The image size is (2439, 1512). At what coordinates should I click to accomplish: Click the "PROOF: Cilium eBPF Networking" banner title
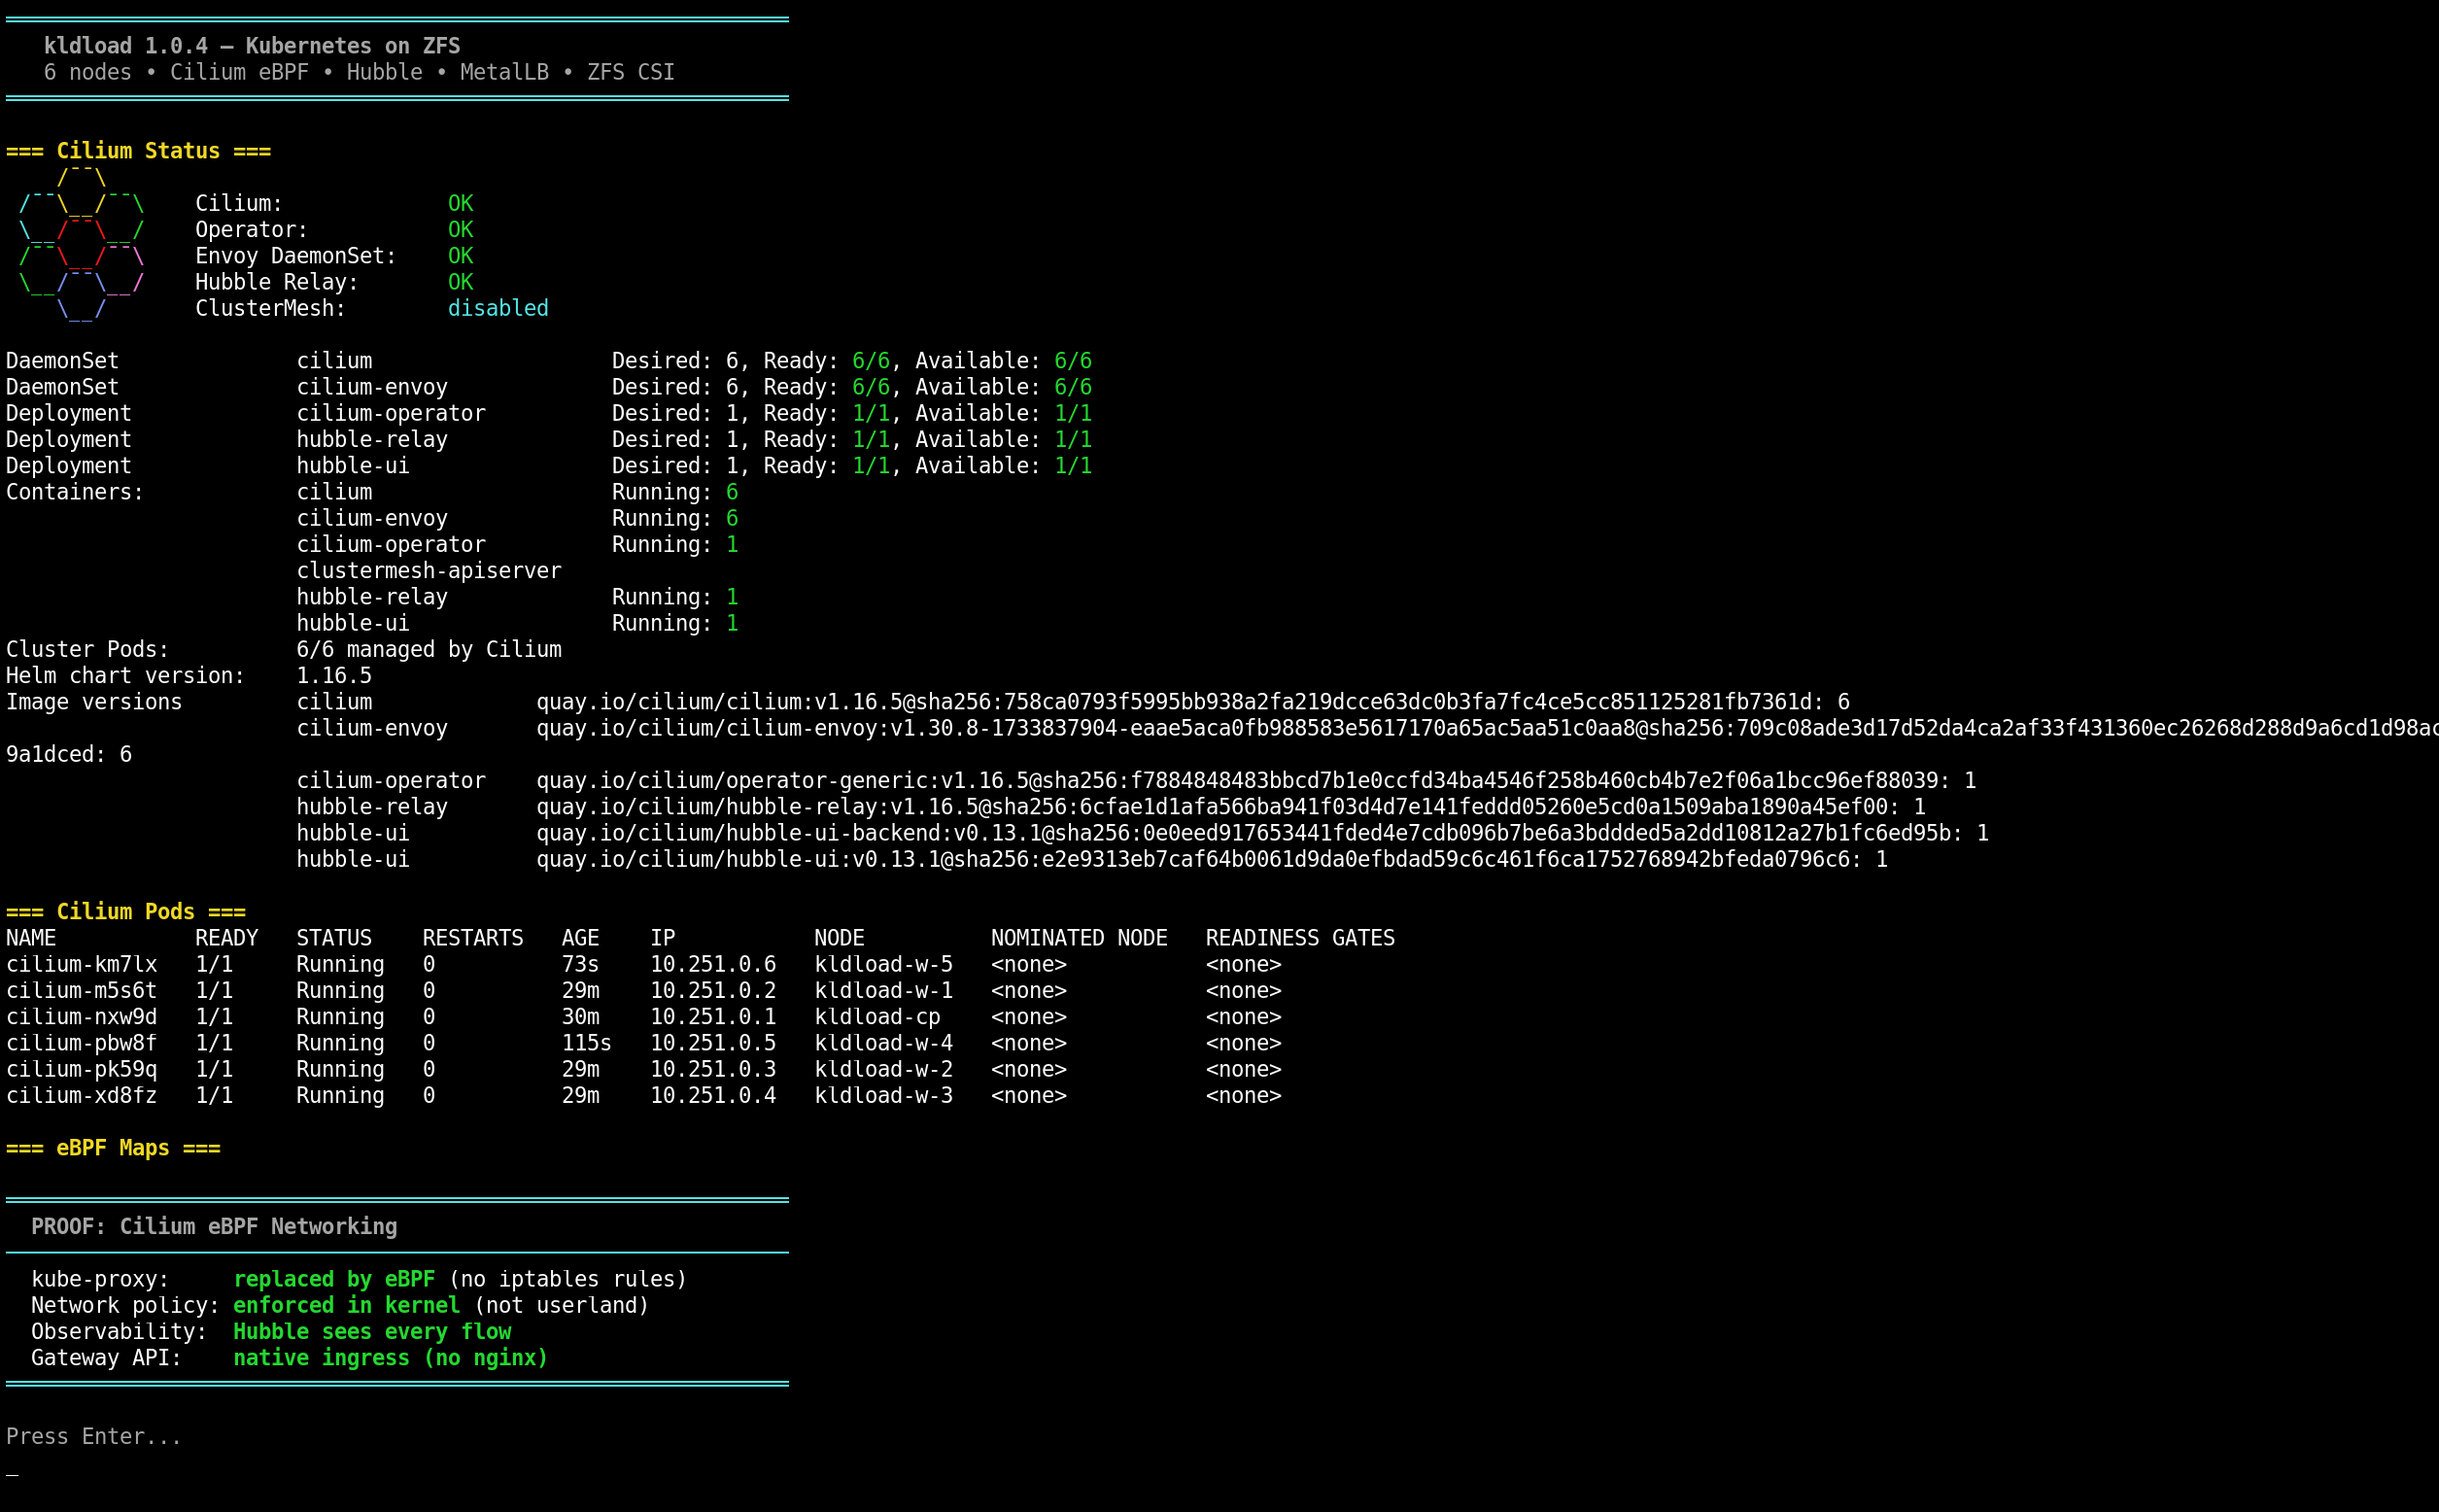point(214,1226)
